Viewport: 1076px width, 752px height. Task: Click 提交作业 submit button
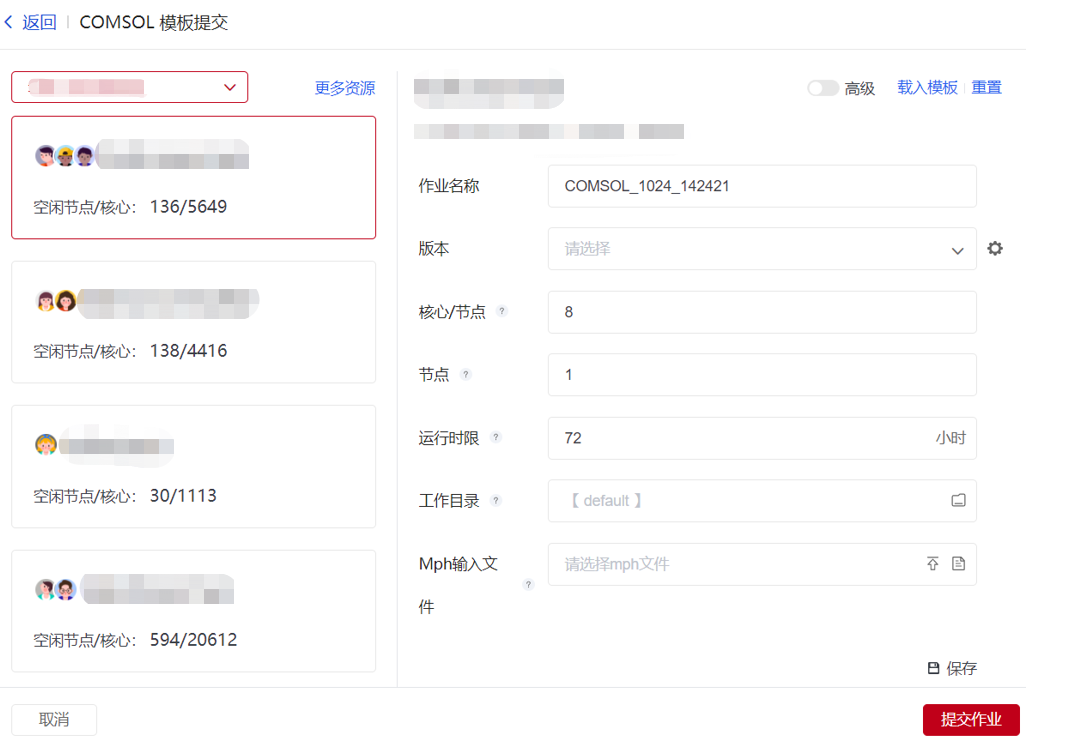(971, 719)
